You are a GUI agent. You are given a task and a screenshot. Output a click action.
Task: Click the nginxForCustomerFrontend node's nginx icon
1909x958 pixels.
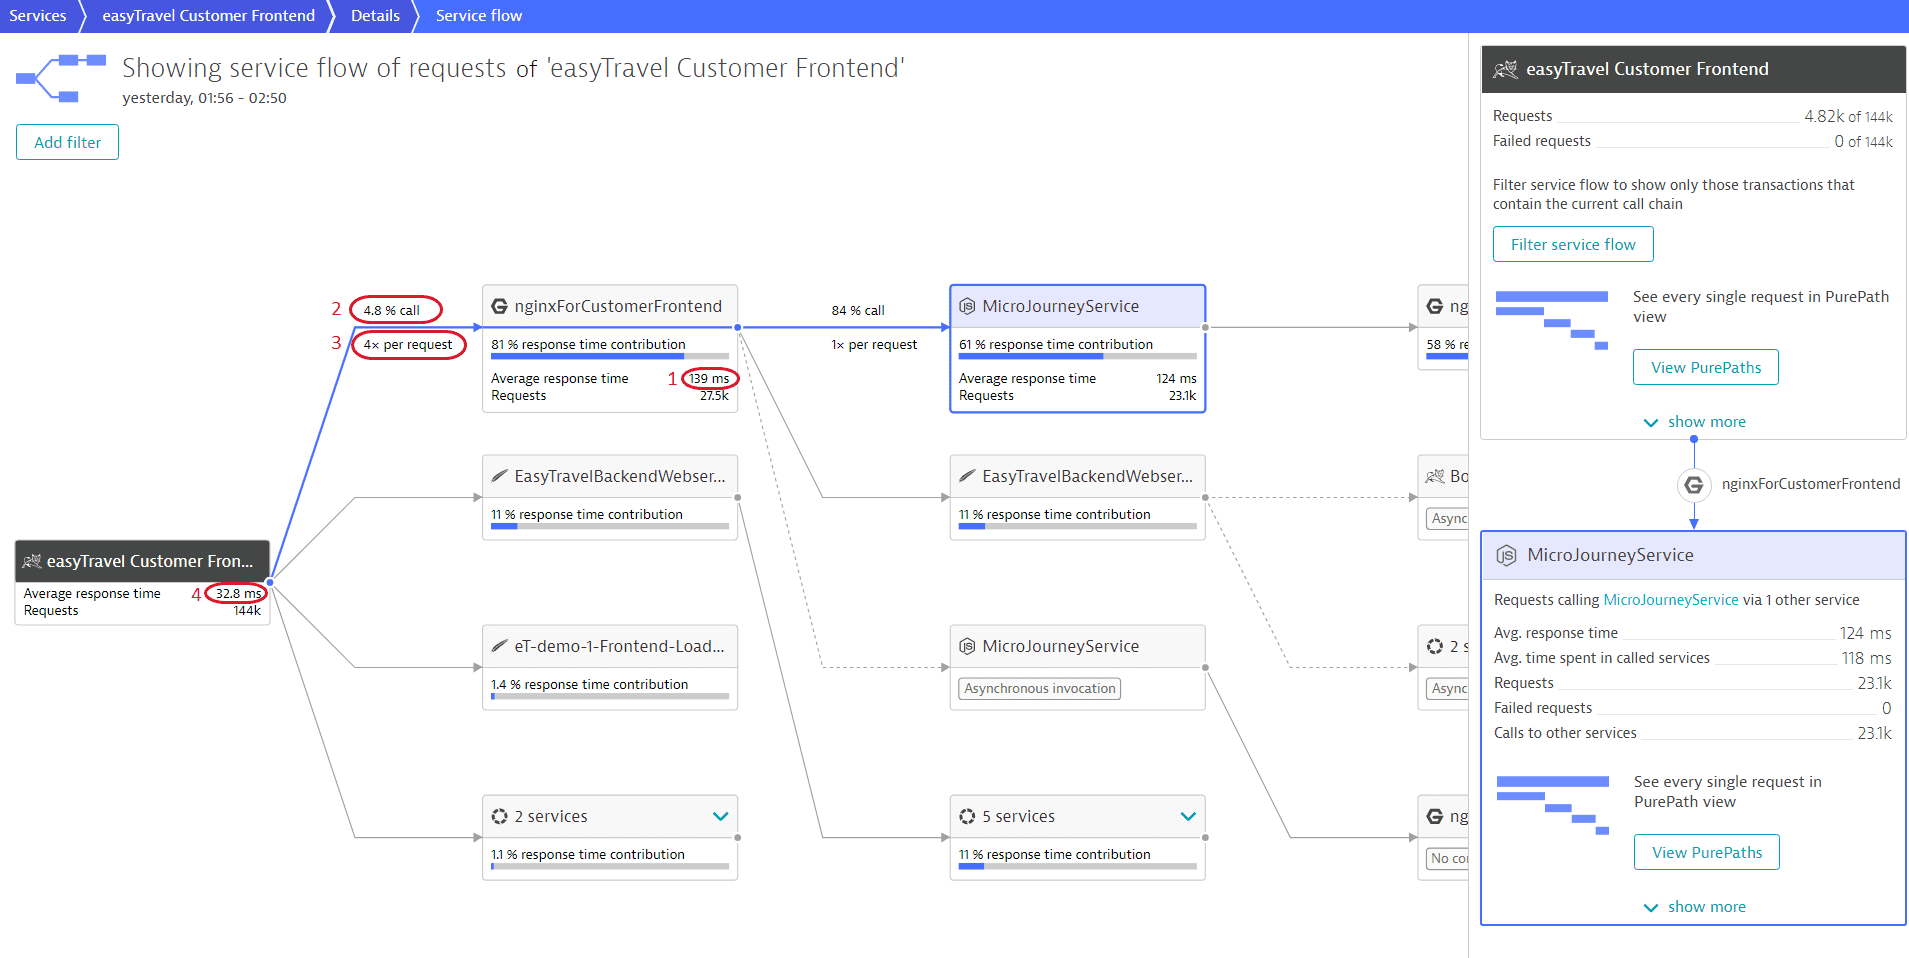pyautogui.click(x=499, y=306)
